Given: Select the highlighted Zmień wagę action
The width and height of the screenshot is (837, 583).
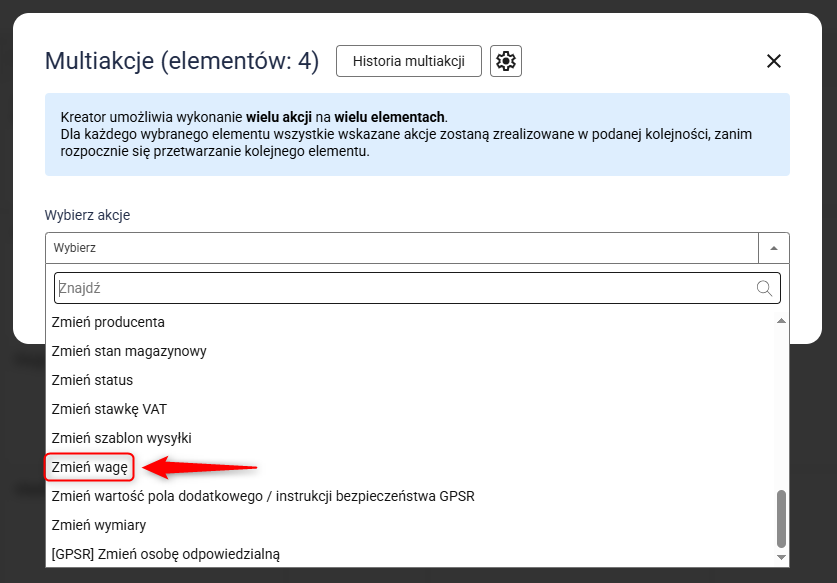Looking at the screenshot, I should coord(90,467).
